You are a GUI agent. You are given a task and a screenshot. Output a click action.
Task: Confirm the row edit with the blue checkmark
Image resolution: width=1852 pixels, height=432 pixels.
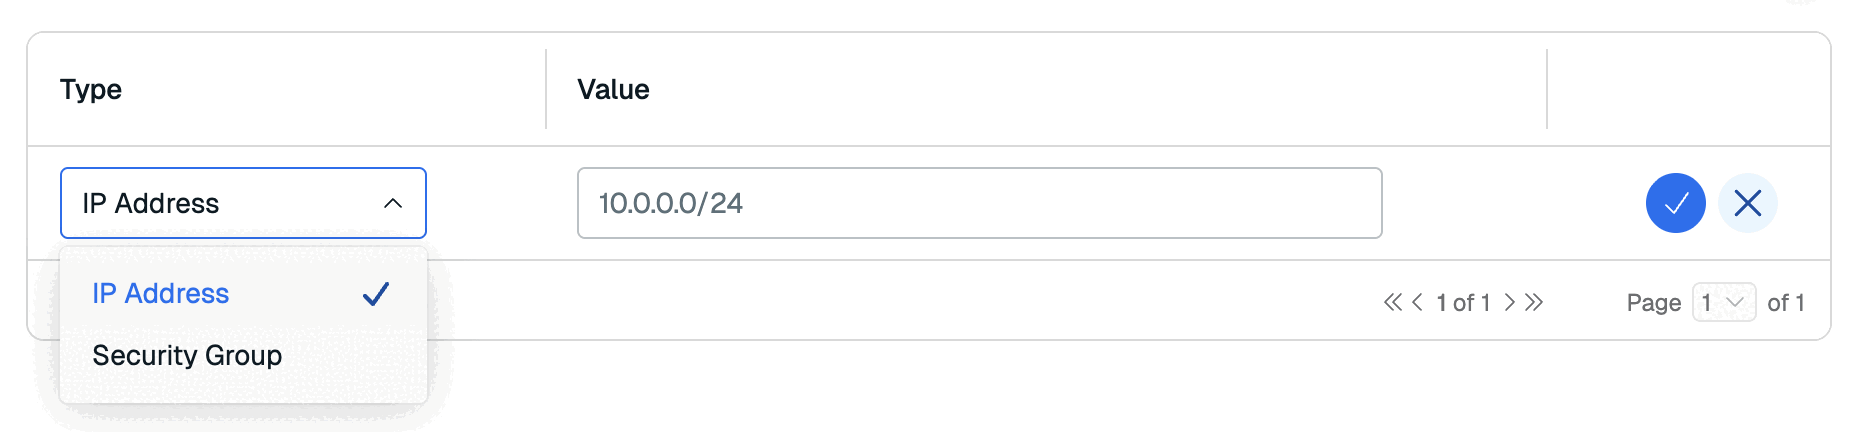tap(1675, 203)
